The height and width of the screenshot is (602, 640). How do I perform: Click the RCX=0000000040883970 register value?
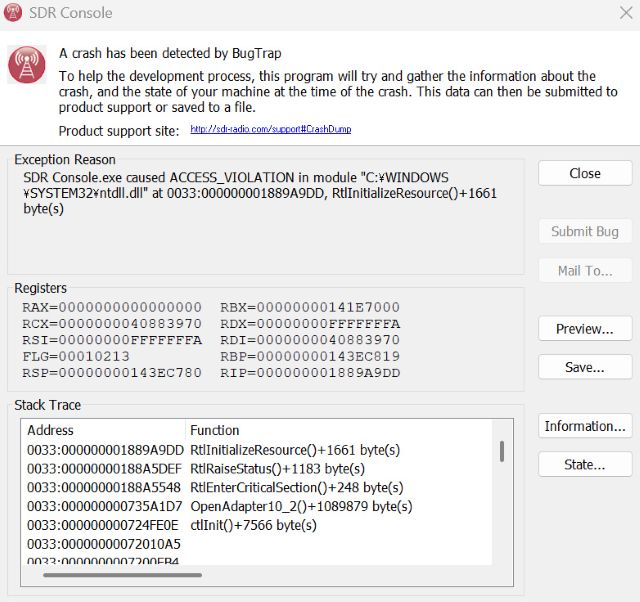point(112,324)
